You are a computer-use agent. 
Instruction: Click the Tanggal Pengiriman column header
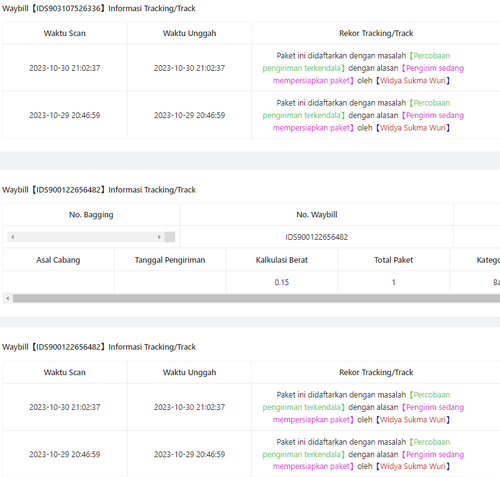click(x=170, y=260)
